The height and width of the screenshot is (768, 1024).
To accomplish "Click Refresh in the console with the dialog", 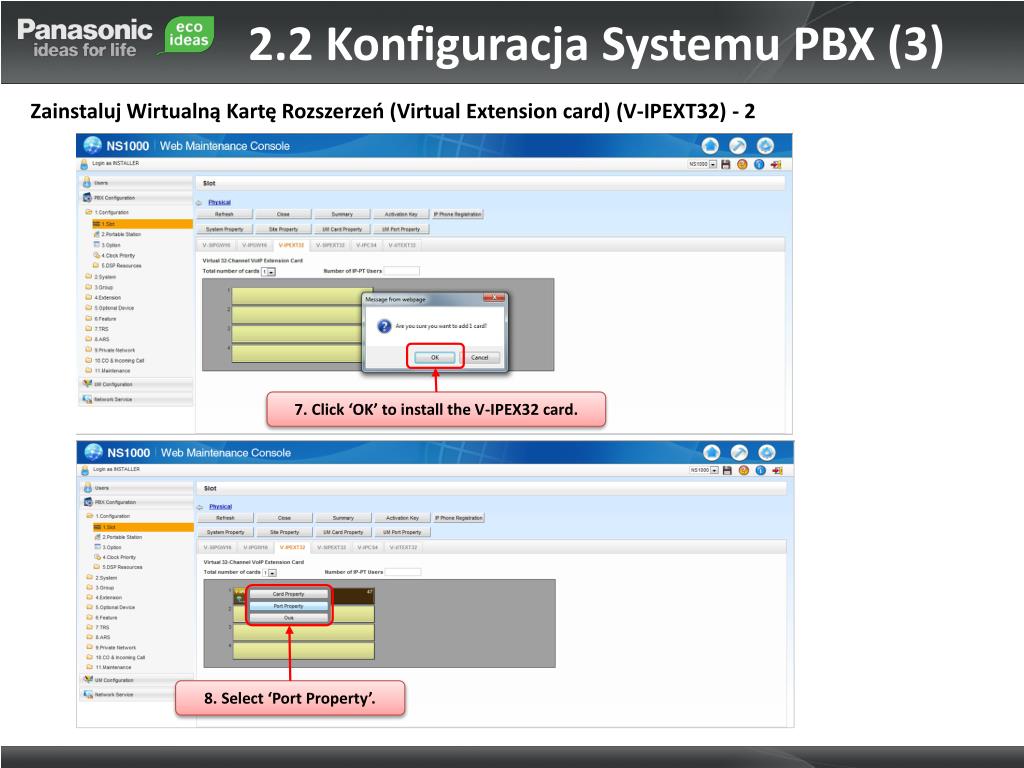I will (x=224, y=214).
